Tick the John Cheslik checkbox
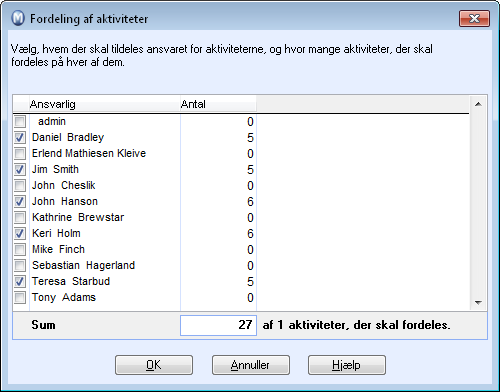 (x=20, y=185)
